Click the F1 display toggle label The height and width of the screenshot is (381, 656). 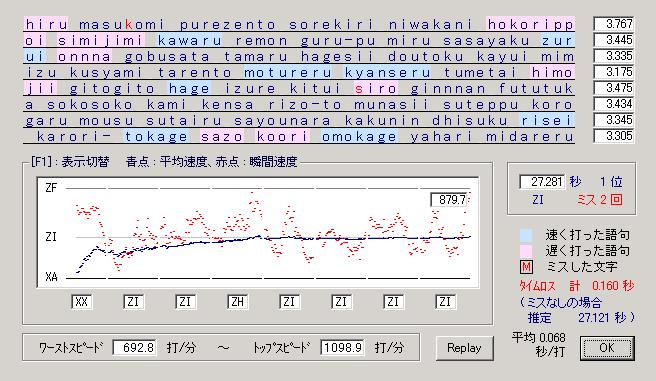click(x=70, y=161)
